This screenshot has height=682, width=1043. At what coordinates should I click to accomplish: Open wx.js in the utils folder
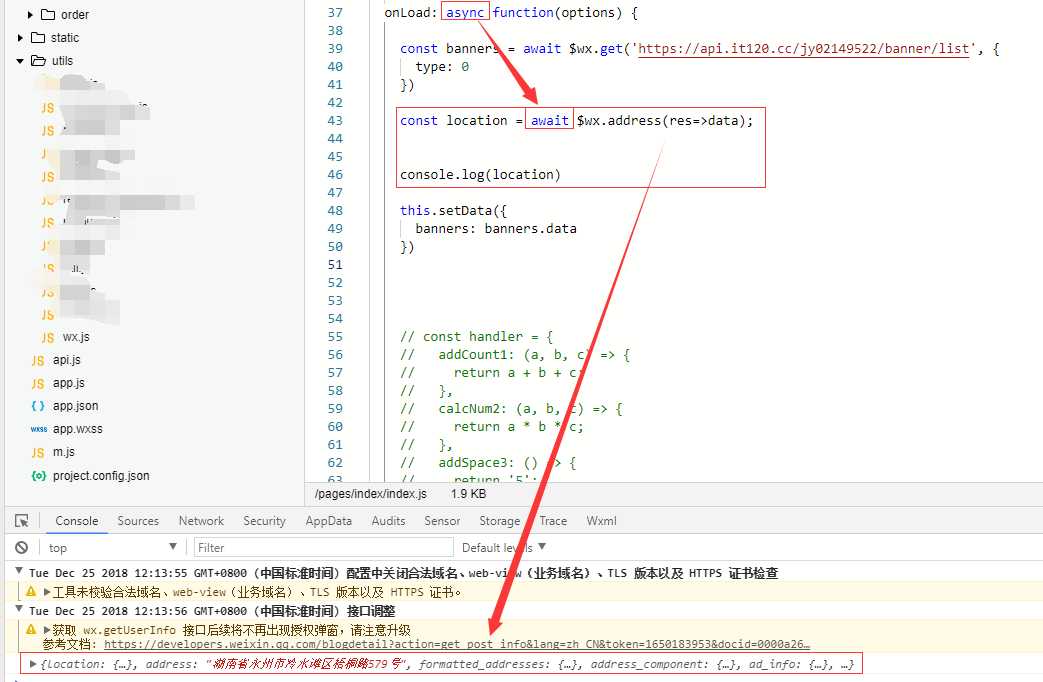pos(76,337)
